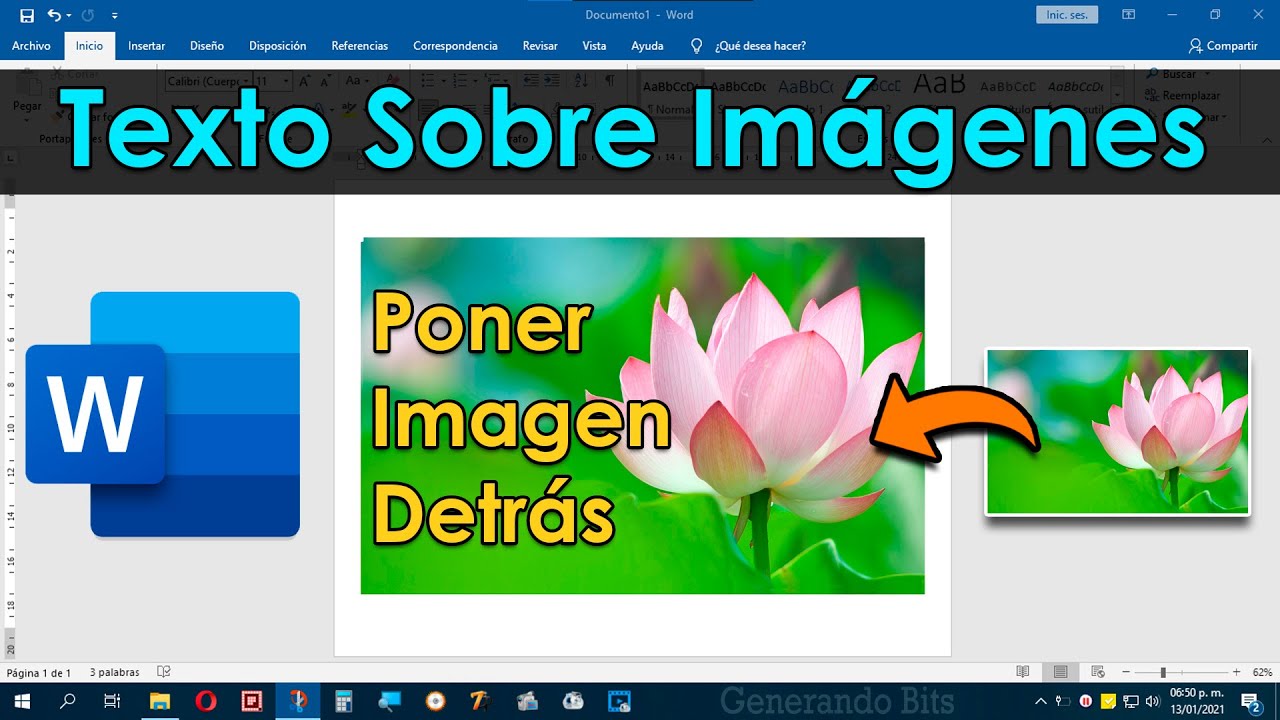Open the Correspondencia tab

455,46
